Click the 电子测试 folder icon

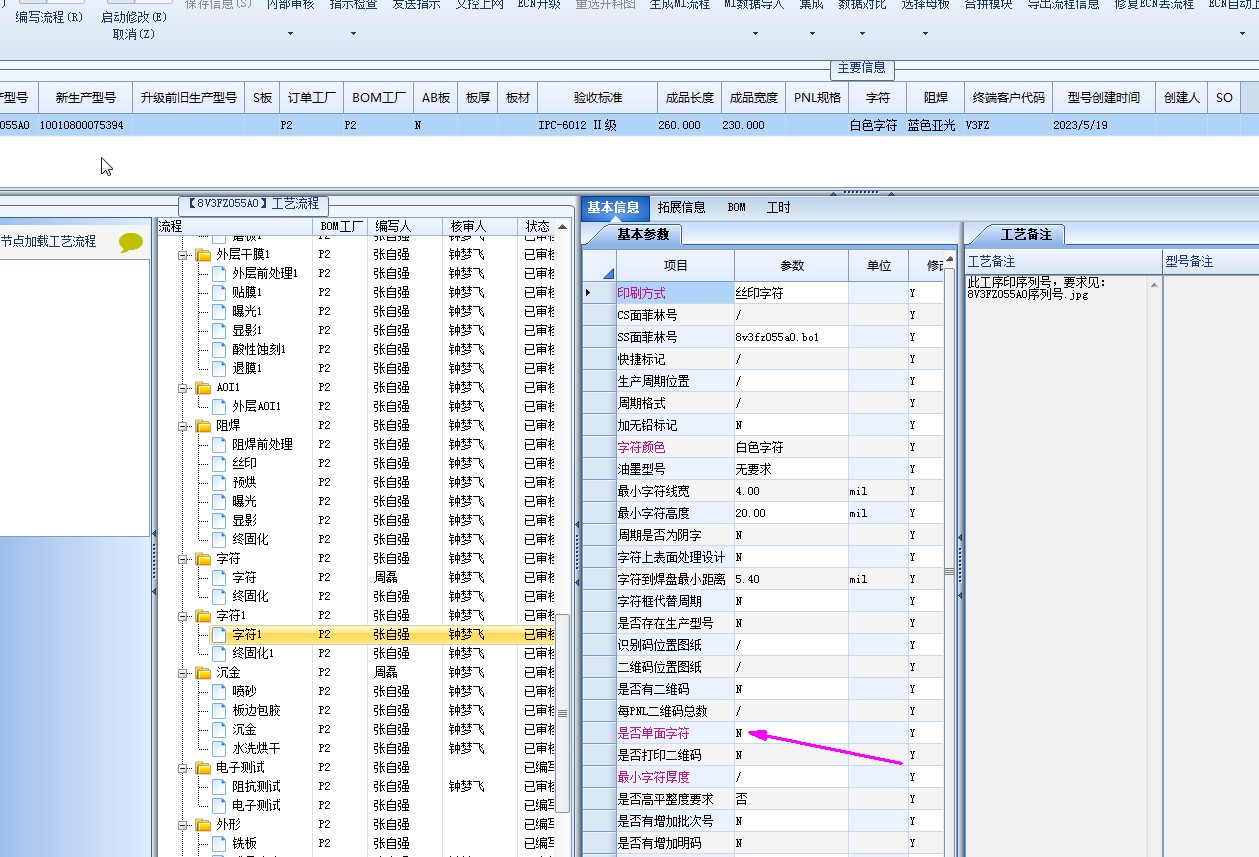tap(204, 768)
